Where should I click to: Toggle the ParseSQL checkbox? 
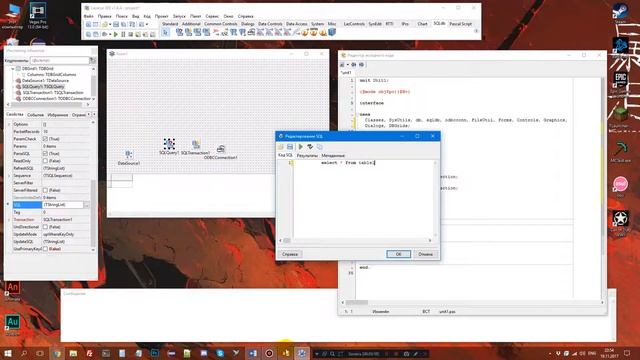[45, 153]
